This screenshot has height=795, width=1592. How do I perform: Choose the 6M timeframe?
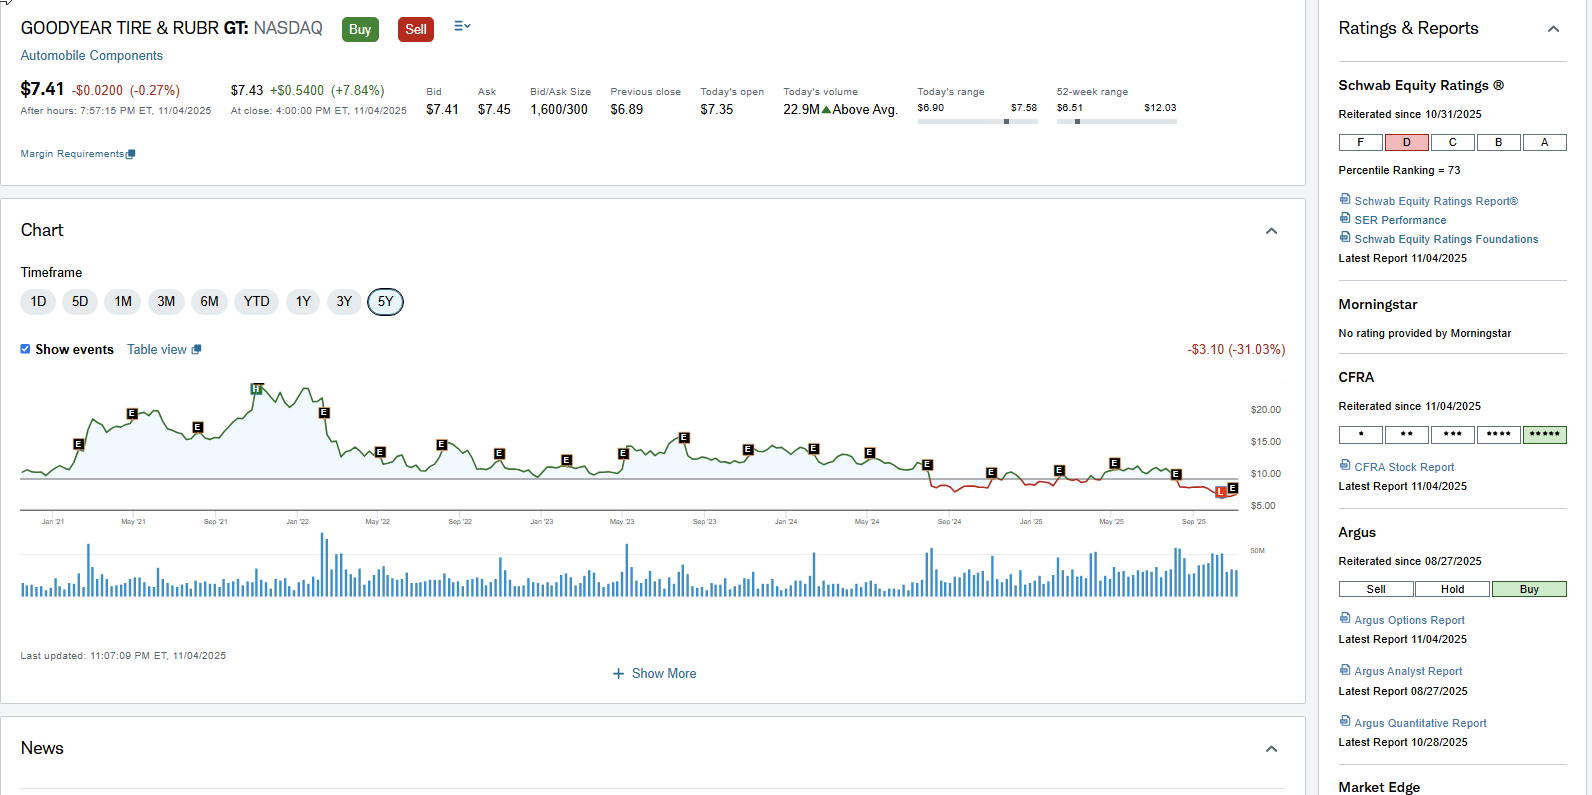(x=209, y=302)
